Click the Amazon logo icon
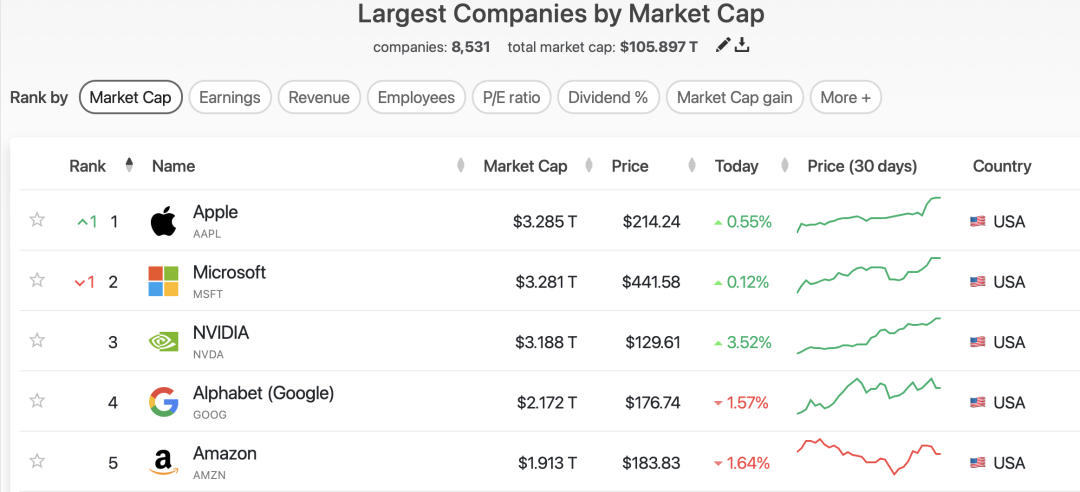This screenshot has width=1080, height=492. [163, 462]
